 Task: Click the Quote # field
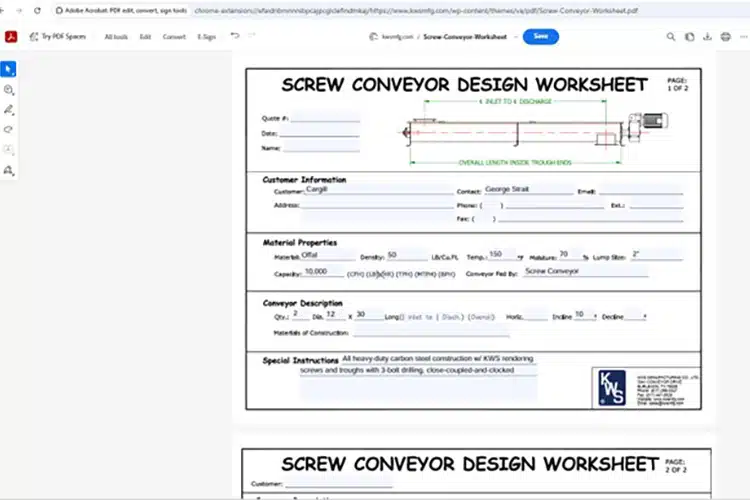325,118
